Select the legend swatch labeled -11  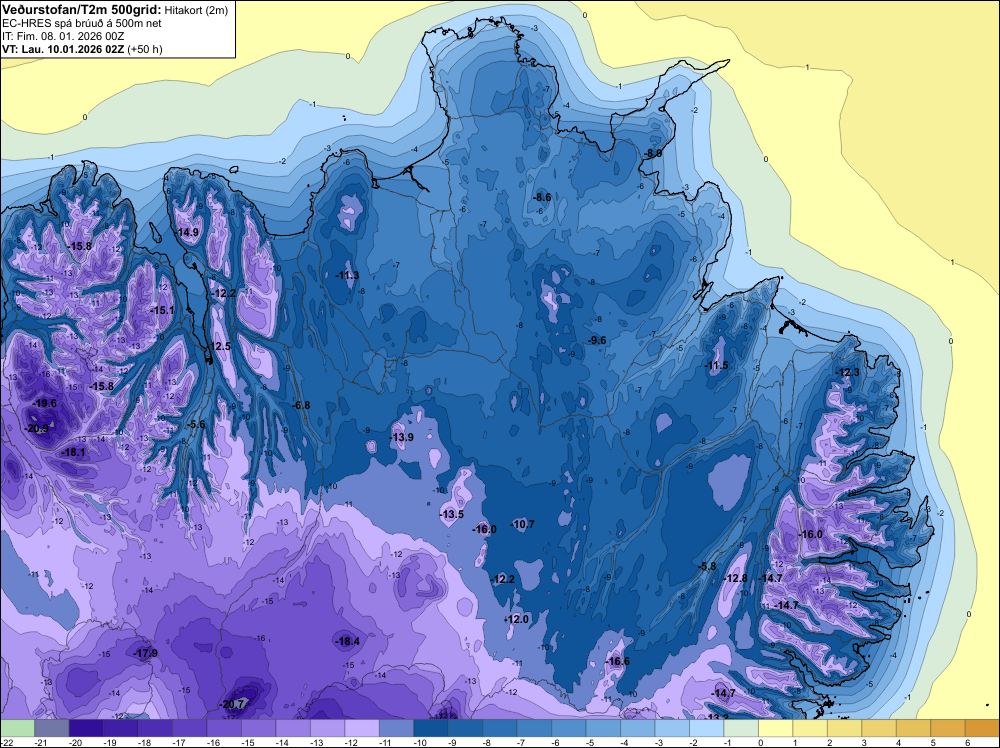tap(396, 728)
